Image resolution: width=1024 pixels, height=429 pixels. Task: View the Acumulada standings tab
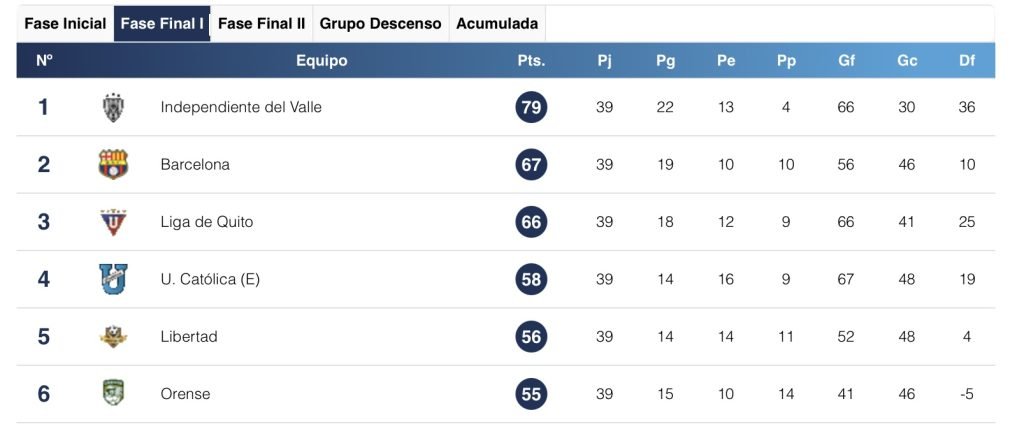497,23
